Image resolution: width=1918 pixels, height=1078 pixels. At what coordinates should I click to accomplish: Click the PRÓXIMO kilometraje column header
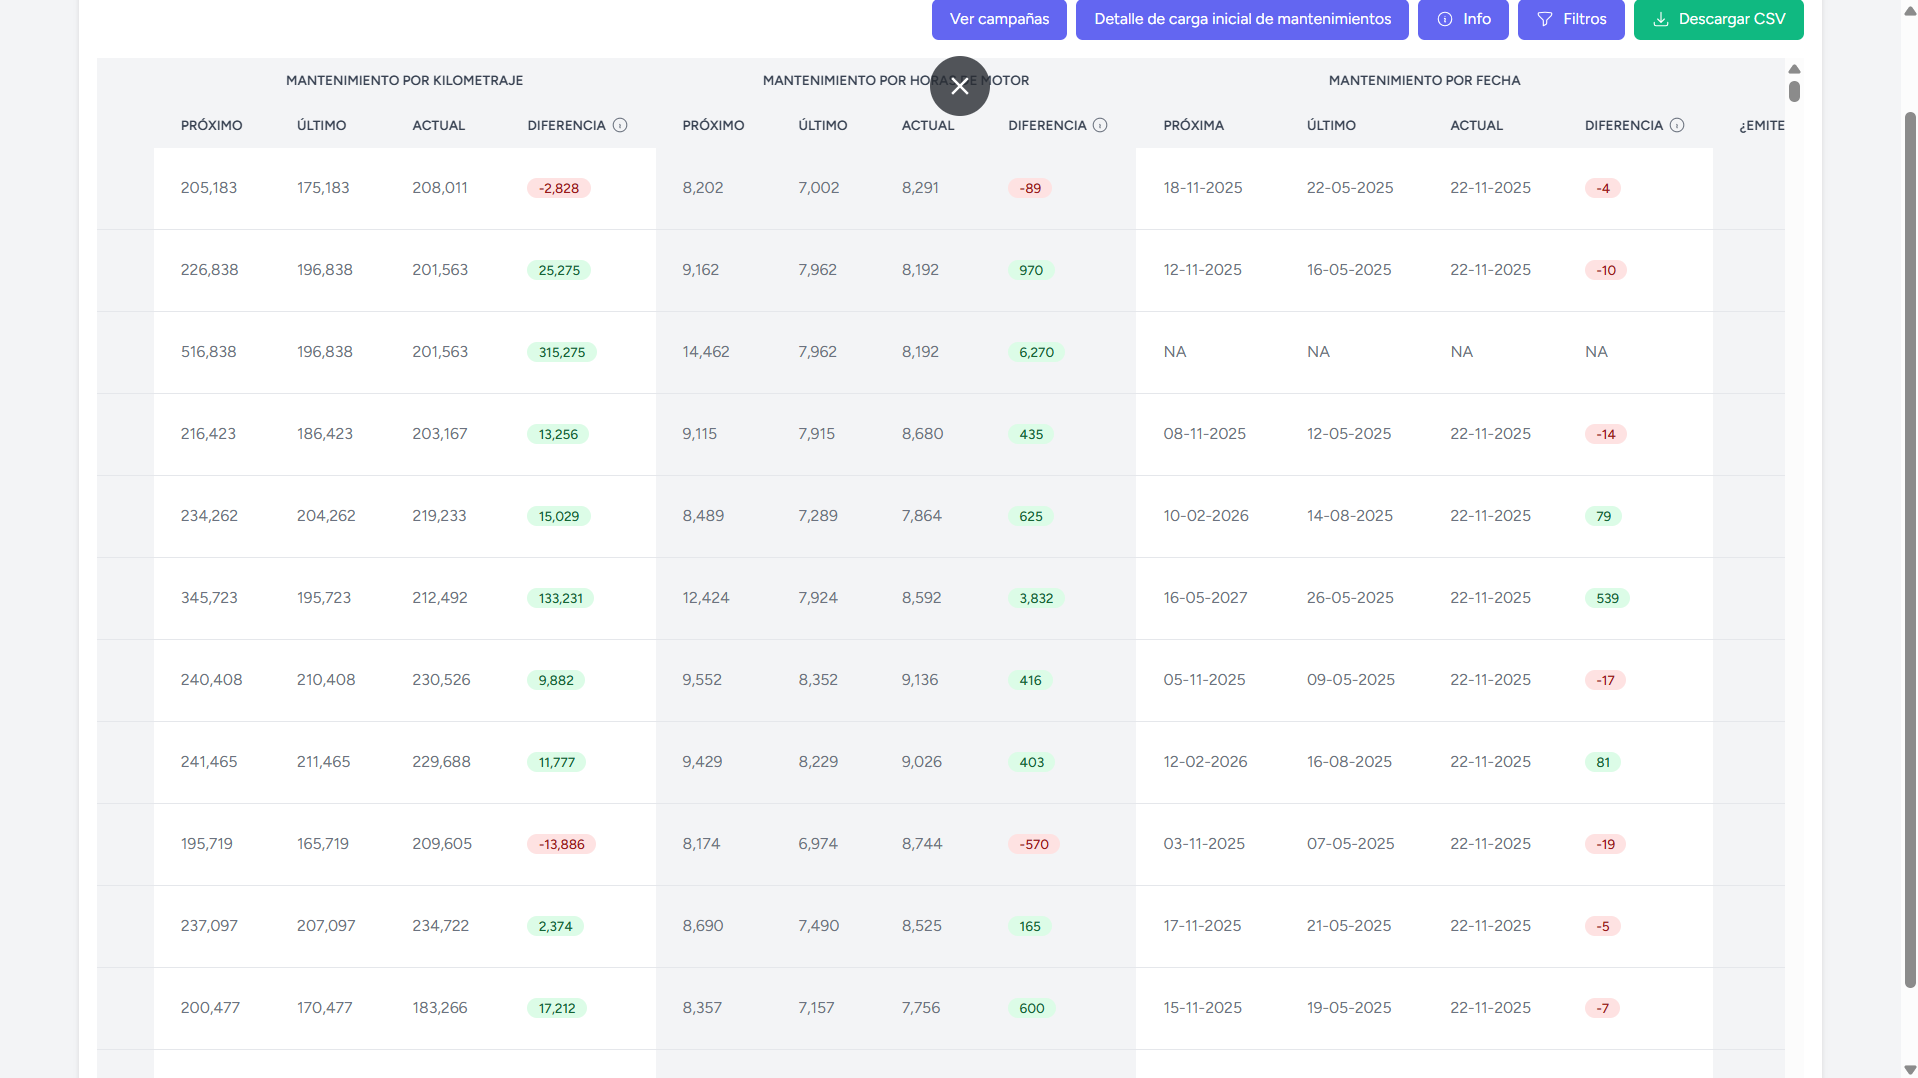211,125
